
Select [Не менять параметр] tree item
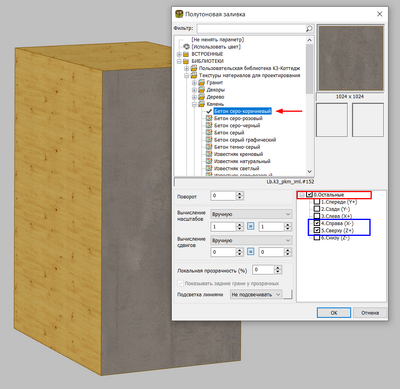218,40
